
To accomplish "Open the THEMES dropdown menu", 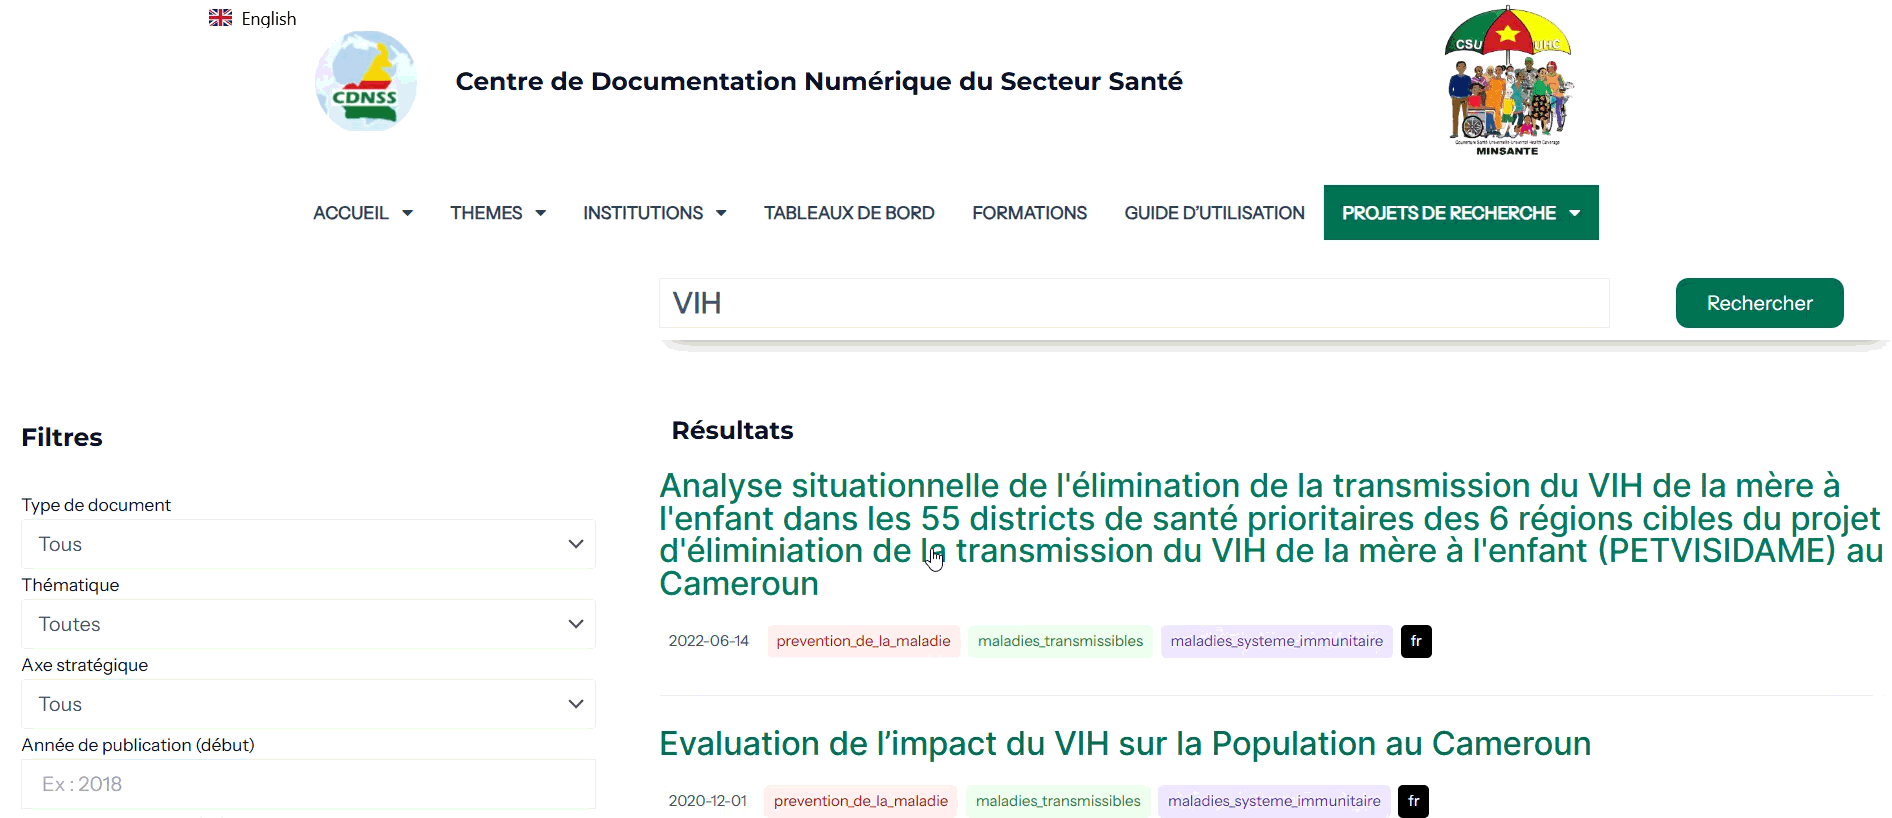I will [x=497, y=213].
